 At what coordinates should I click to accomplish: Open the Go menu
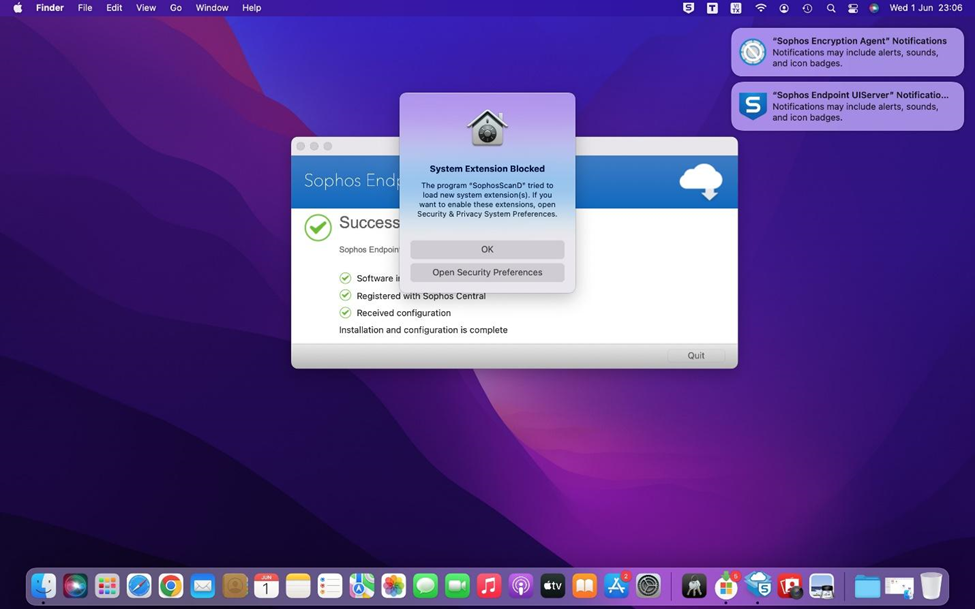[x=176, y=8]
